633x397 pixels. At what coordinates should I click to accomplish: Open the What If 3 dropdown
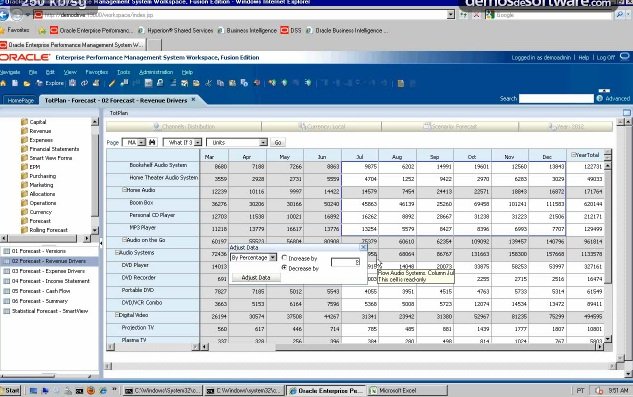(198, 142)
